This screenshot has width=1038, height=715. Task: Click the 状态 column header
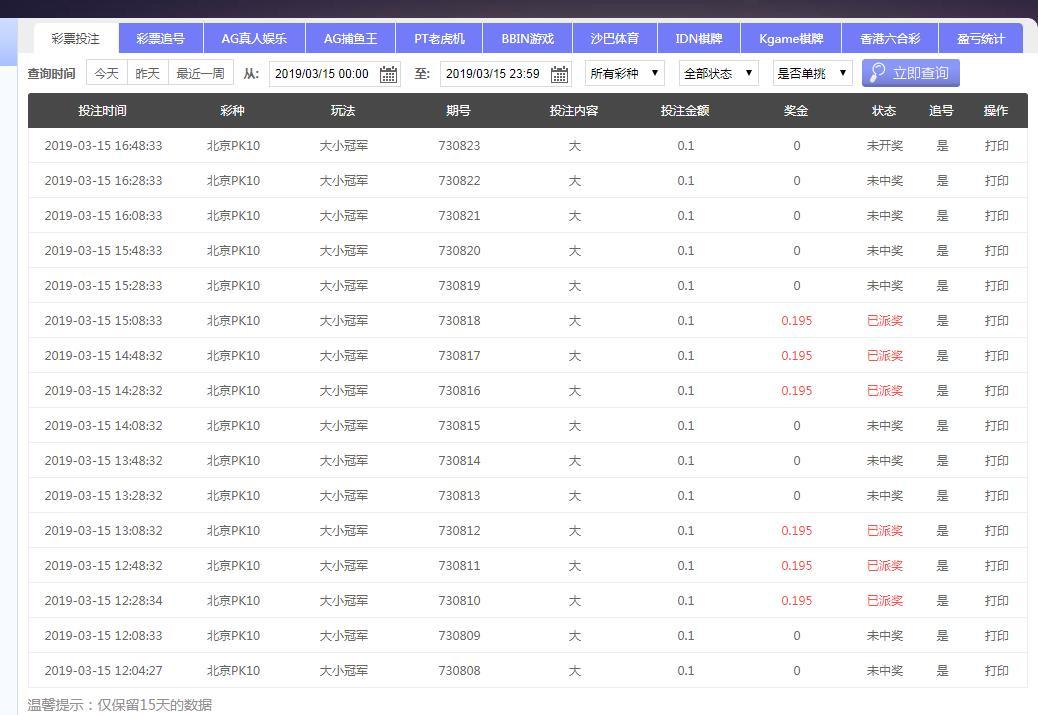click(x=884, y=111)
